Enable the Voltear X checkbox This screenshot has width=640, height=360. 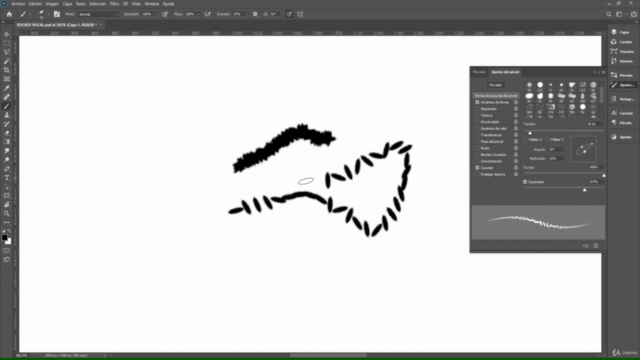point(526,140)
